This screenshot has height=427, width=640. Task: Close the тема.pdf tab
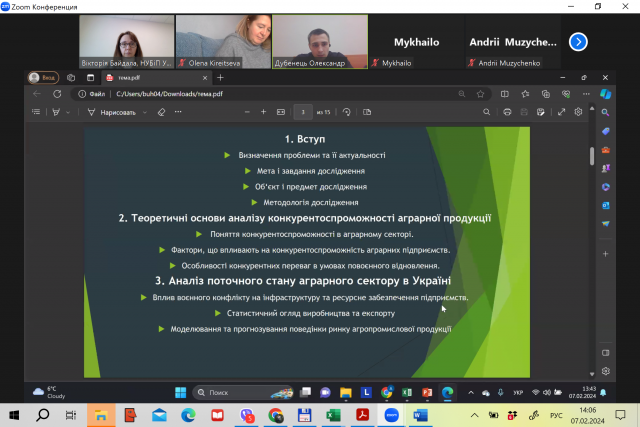point(205,78)
